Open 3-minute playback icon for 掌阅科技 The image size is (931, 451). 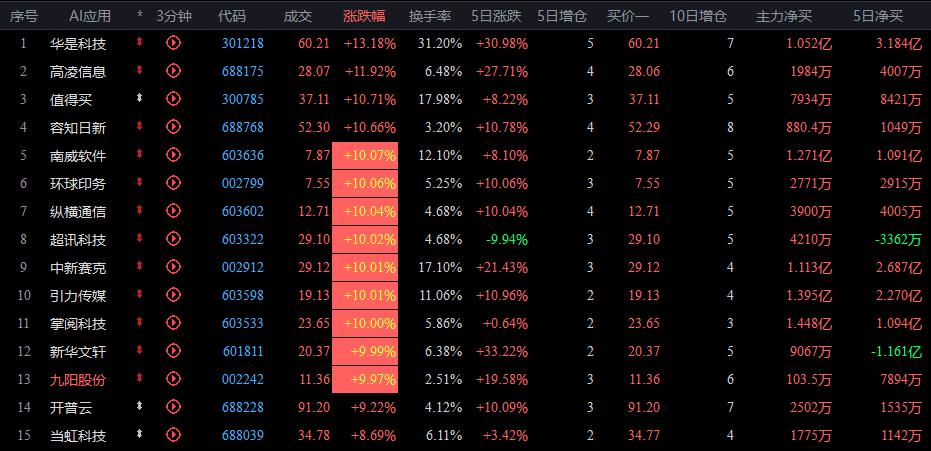(173, 323)
